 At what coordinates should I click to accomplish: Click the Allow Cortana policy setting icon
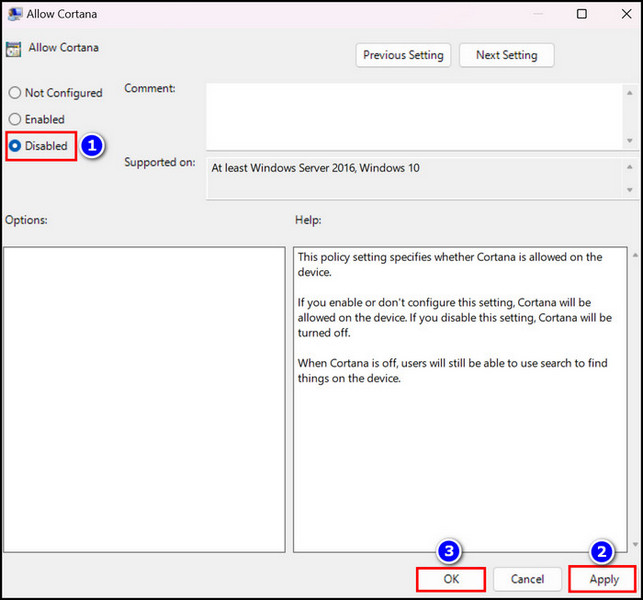(13, 49)
